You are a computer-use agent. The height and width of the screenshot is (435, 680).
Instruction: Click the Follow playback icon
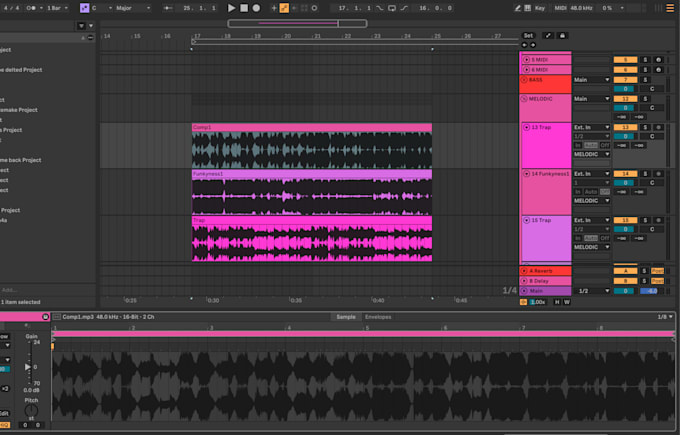168,8
